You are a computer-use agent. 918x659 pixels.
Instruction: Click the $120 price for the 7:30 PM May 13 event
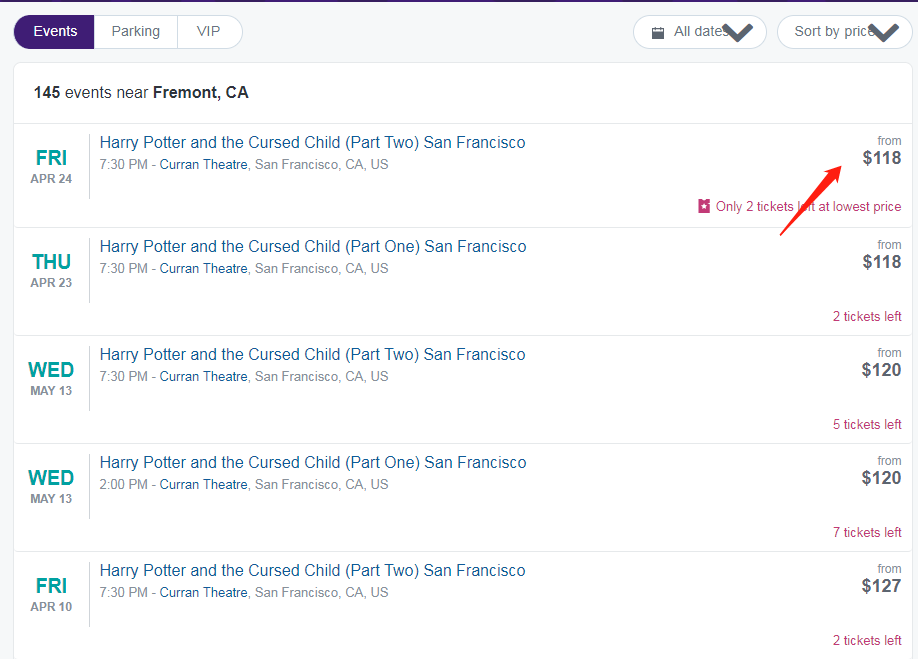coord(881,370)
